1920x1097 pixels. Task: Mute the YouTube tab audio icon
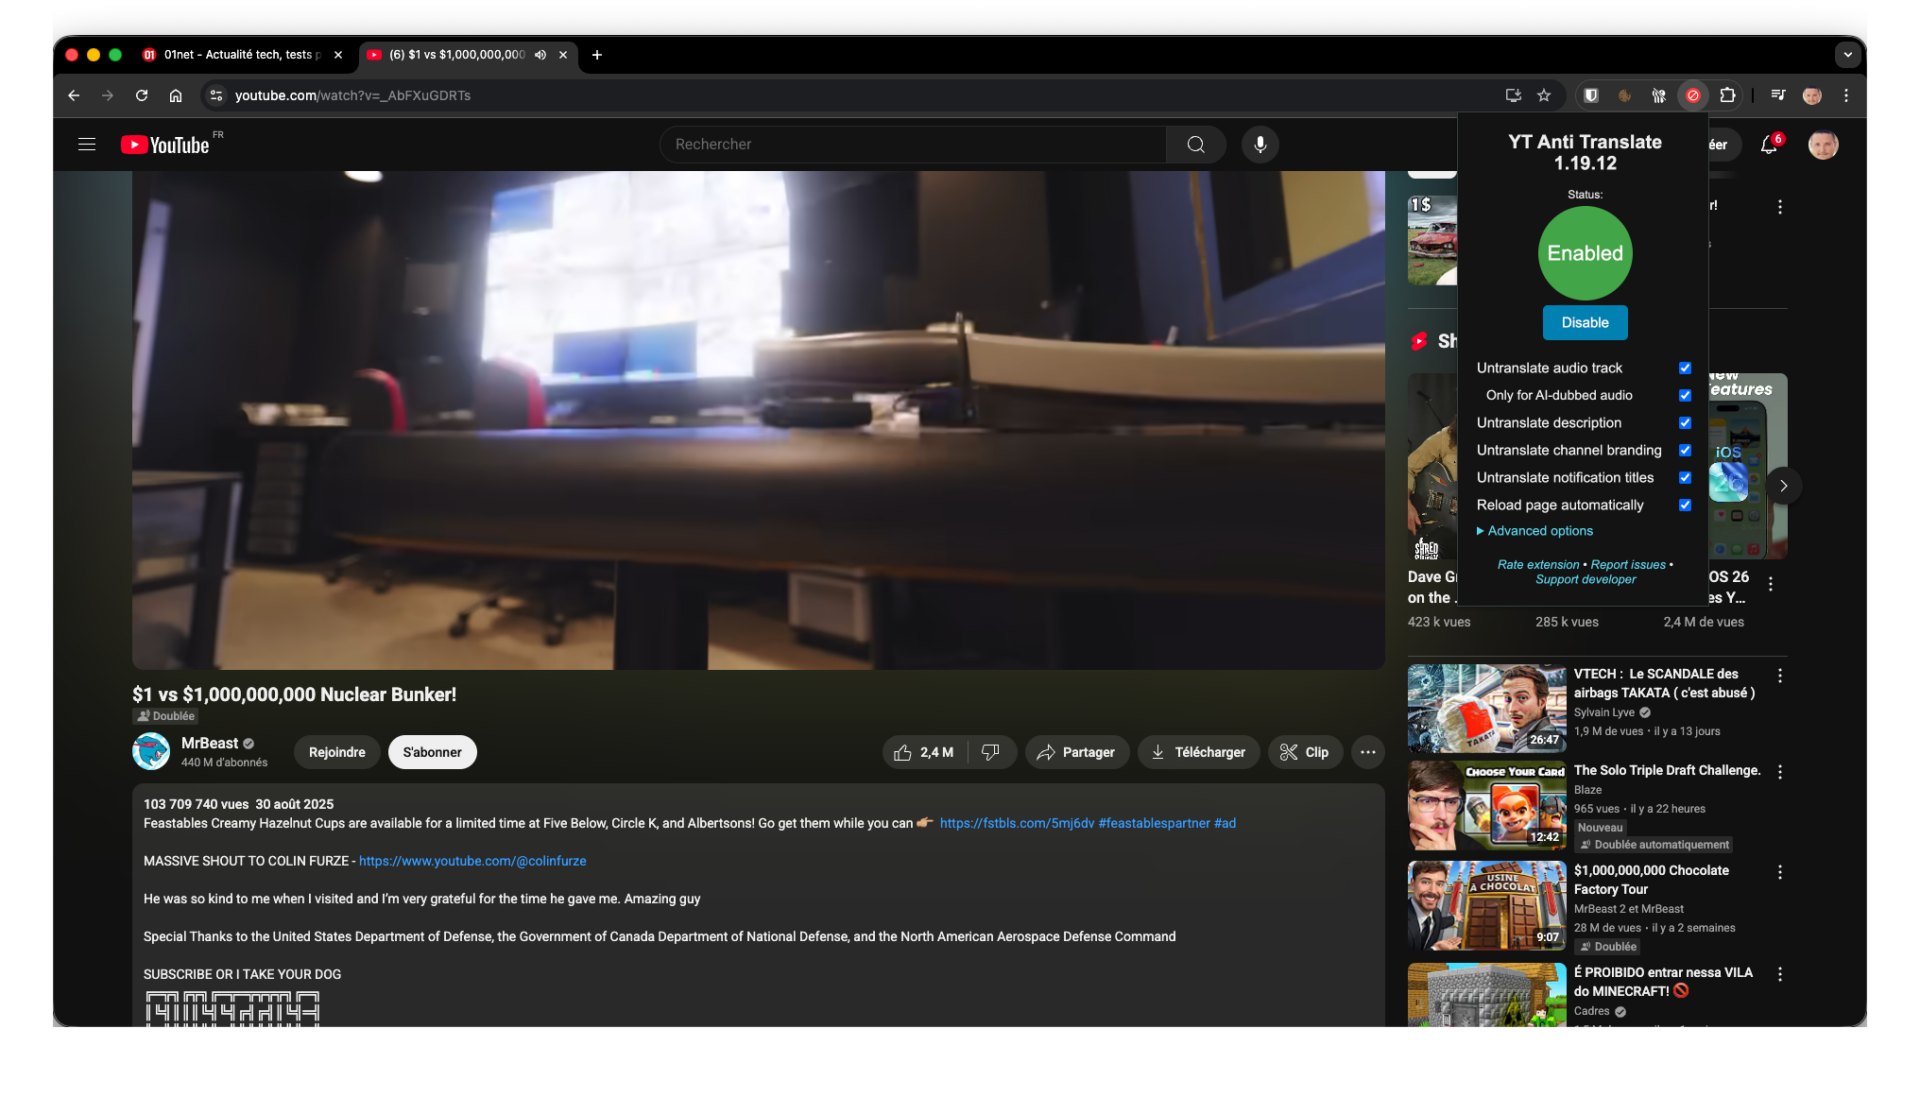point(540,55)
